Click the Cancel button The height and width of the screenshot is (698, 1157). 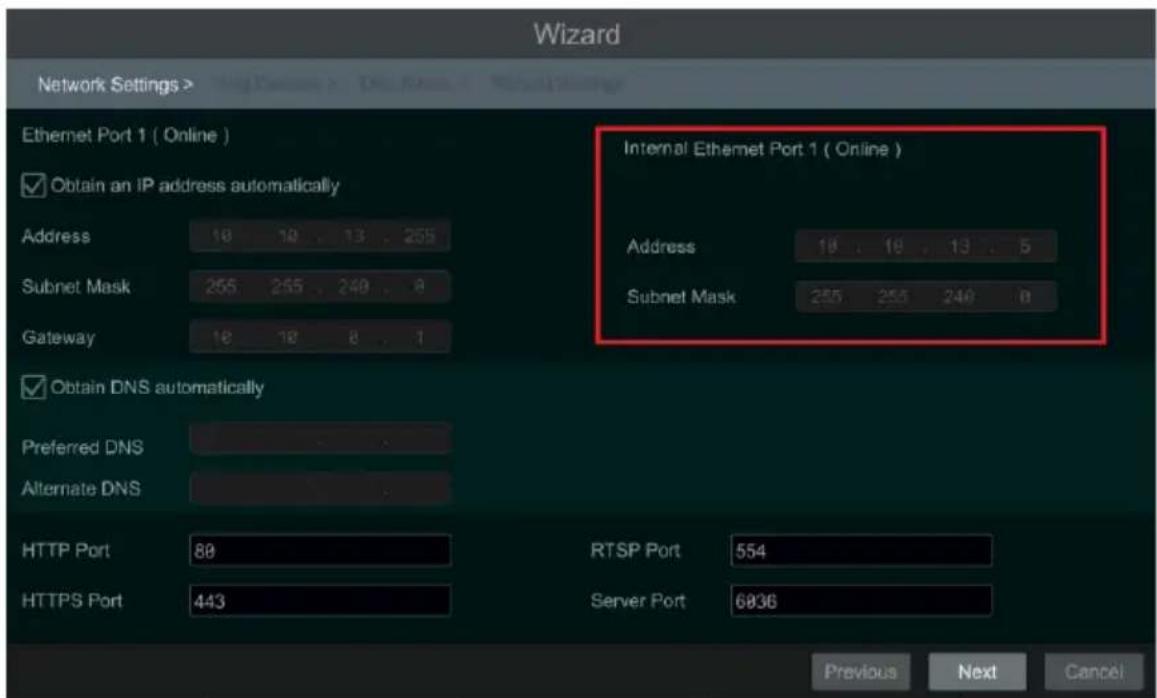click(x=1094, y=671)
